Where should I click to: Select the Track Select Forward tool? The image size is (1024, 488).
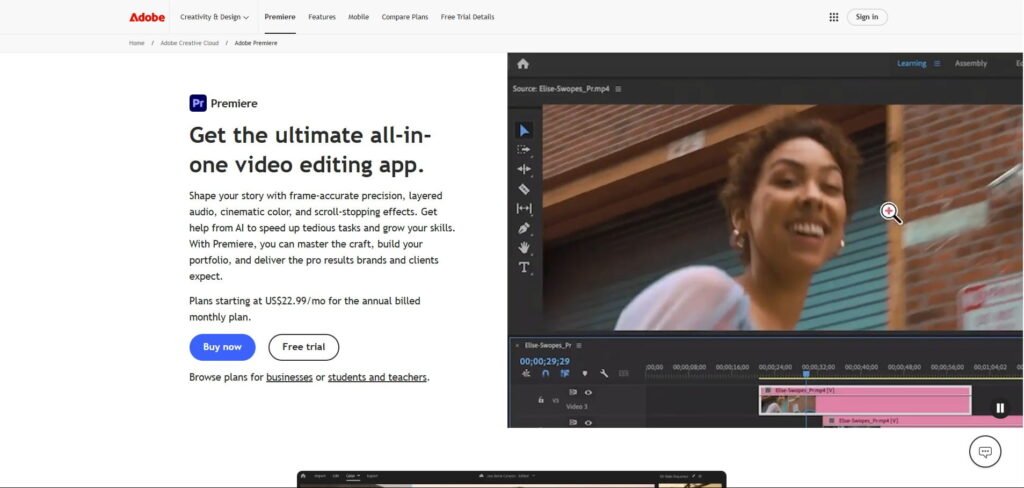point(524,150)
